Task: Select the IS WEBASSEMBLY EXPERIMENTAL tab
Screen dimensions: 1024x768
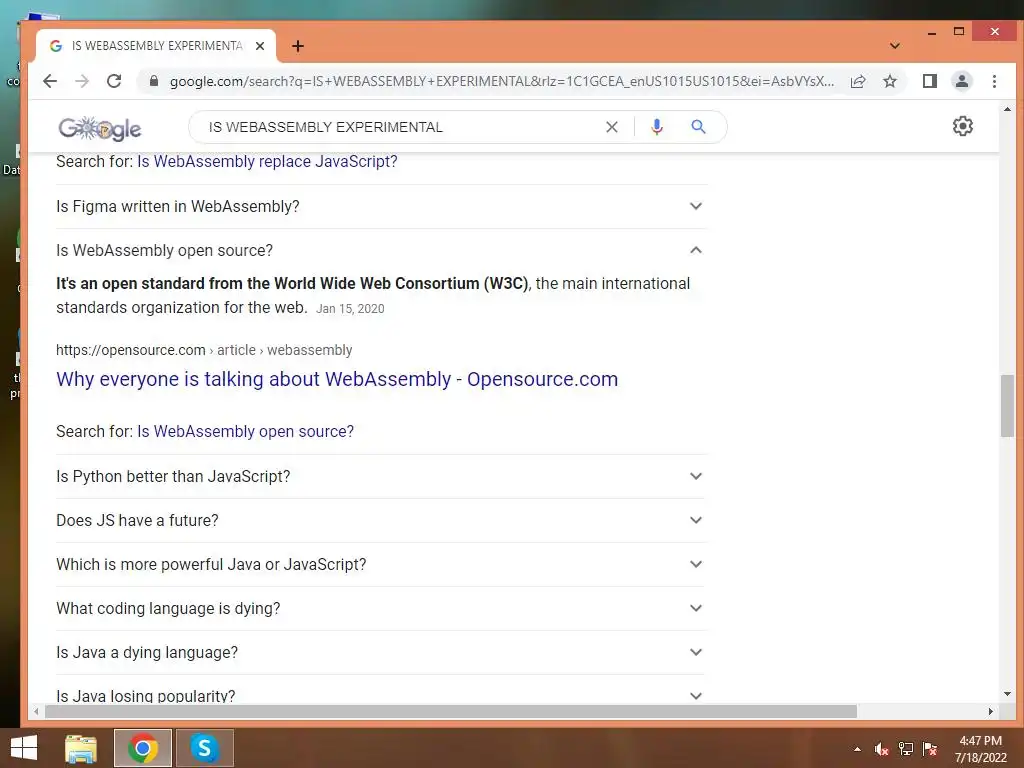Action: (157, 46)
